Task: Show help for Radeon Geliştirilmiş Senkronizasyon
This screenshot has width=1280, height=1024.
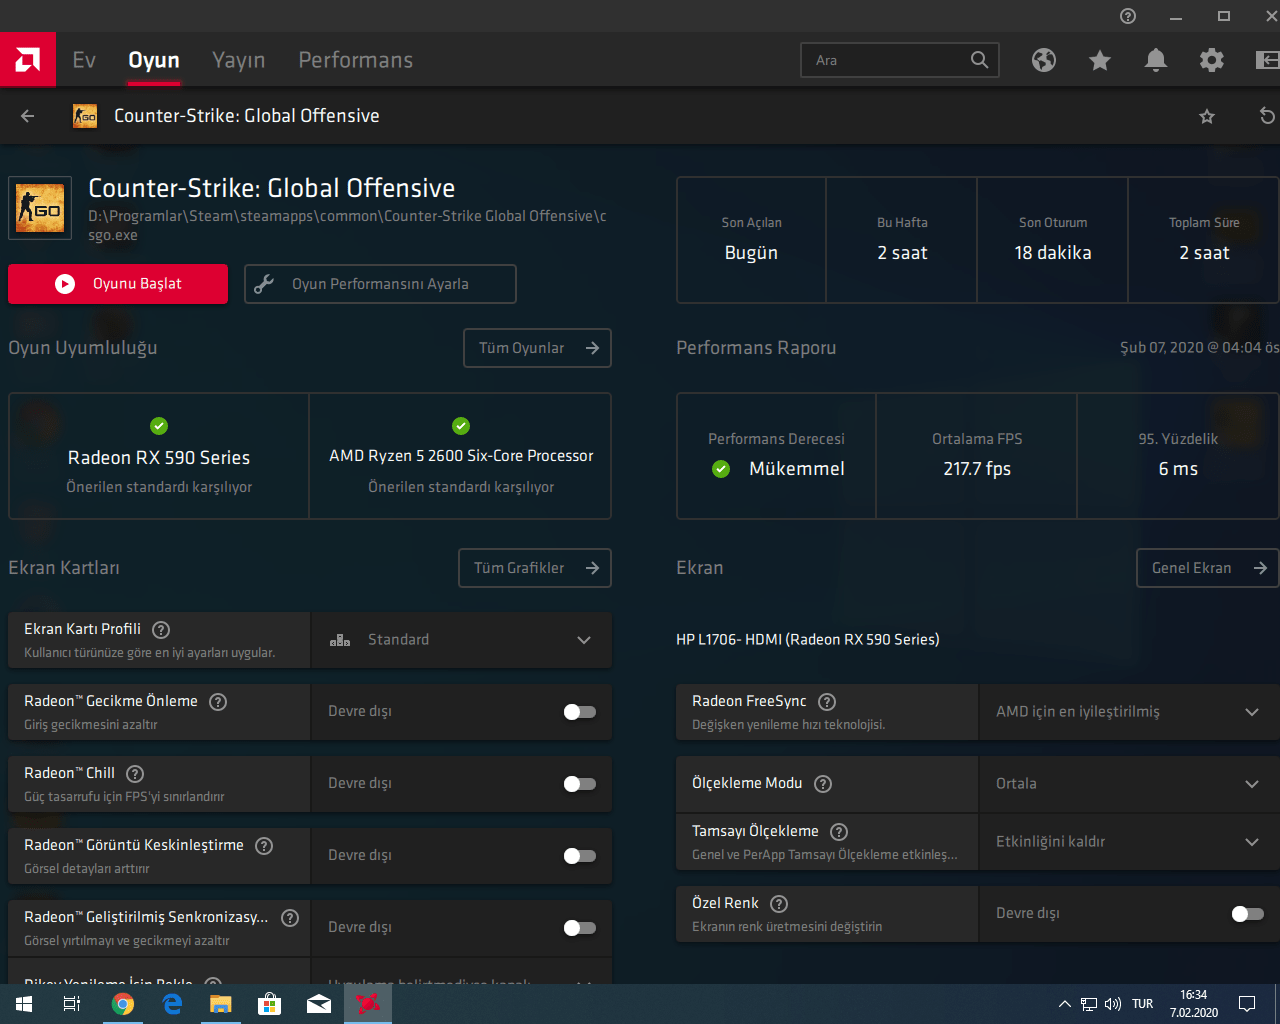Action: (x=290, y=918)
